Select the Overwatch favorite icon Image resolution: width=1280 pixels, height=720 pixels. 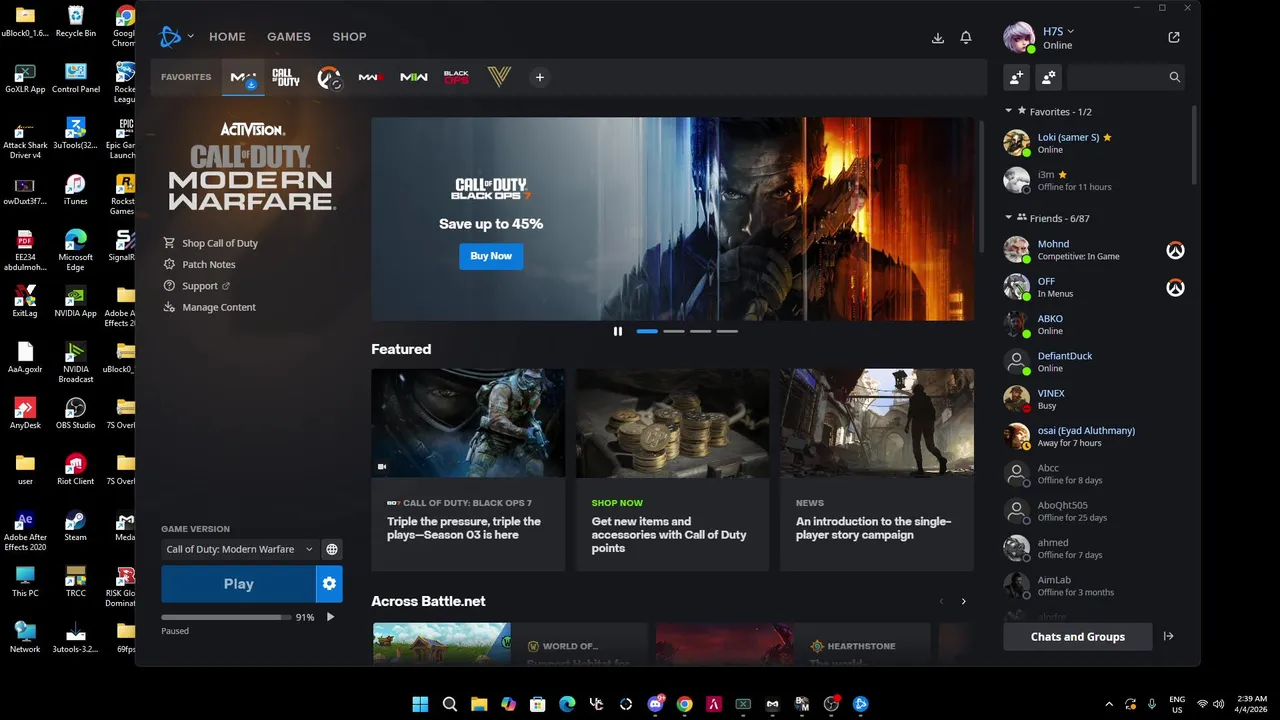pos(329,77)
